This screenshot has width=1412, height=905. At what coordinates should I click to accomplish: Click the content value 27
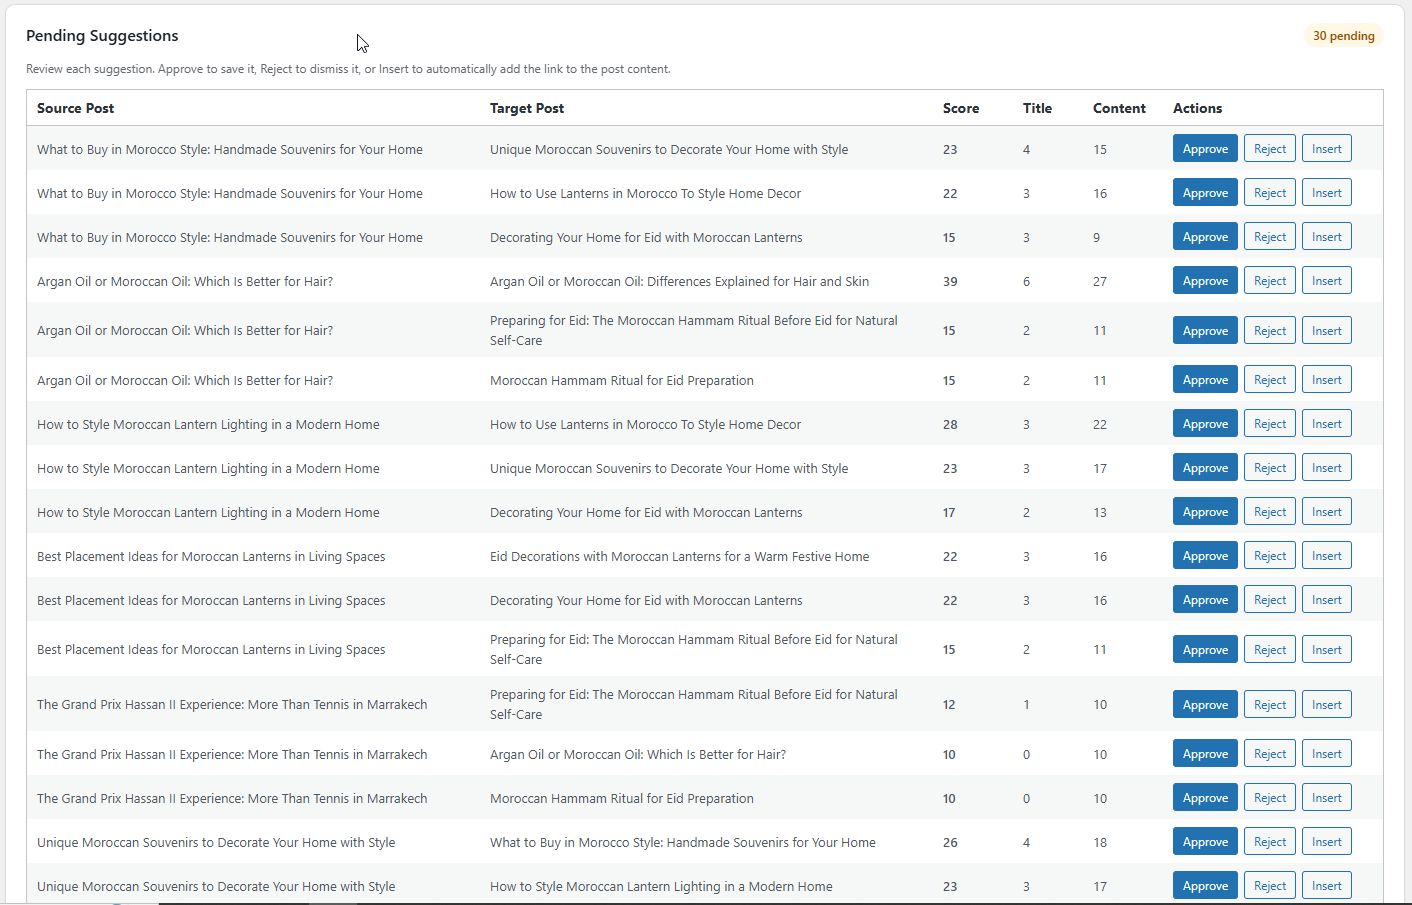[x=1100, y=282]
